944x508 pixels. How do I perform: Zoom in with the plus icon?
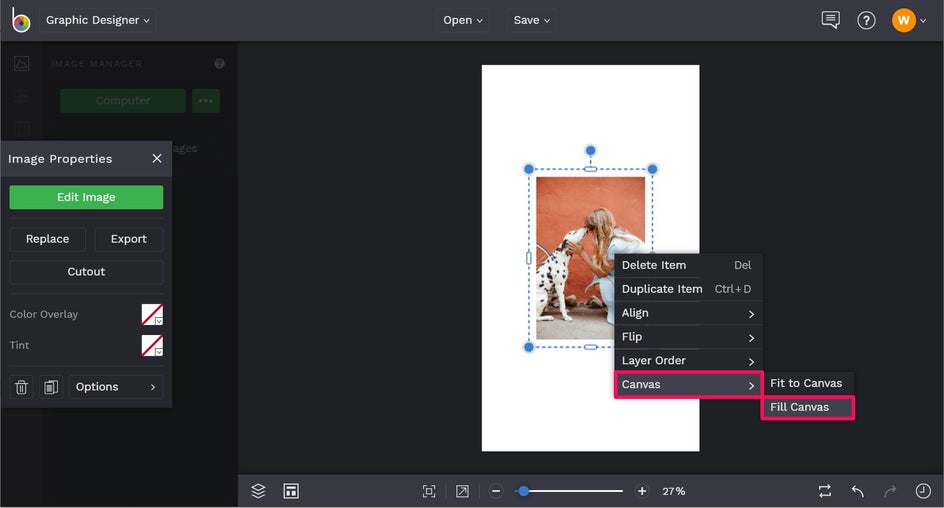pos(642,491)
